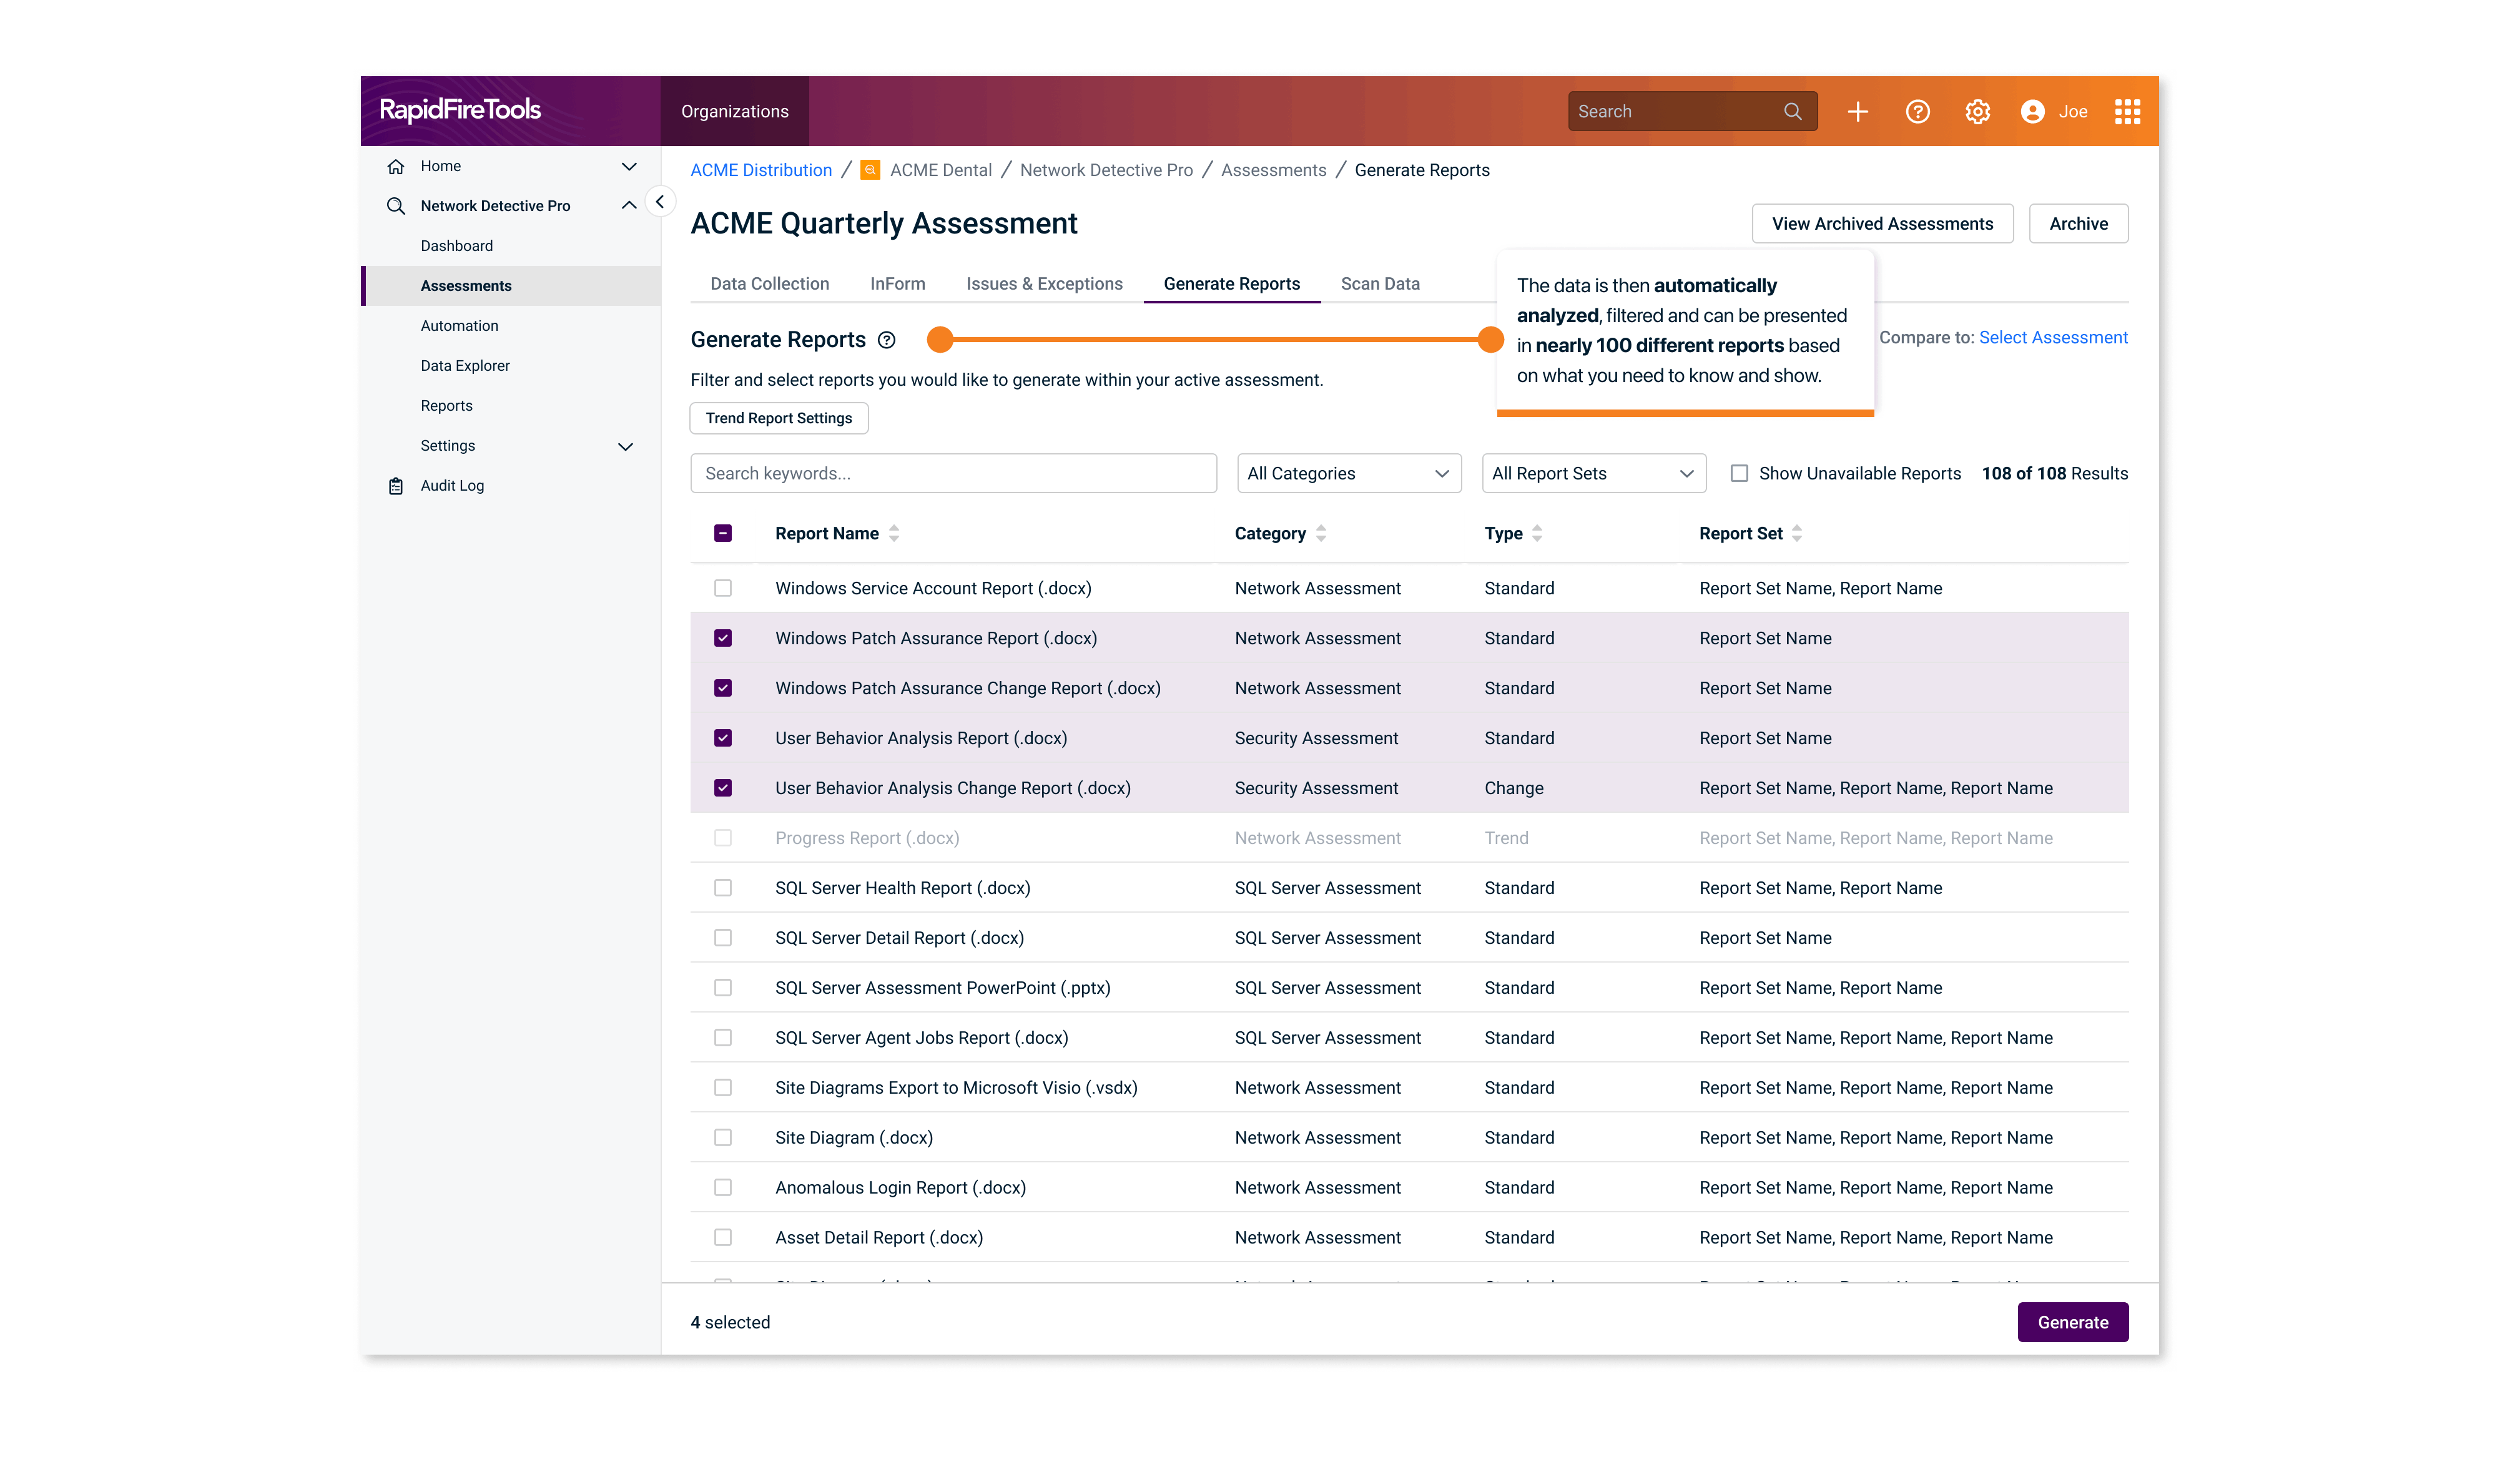Uncheck User Behavior Analysis Report checkbox

[723, 738]
